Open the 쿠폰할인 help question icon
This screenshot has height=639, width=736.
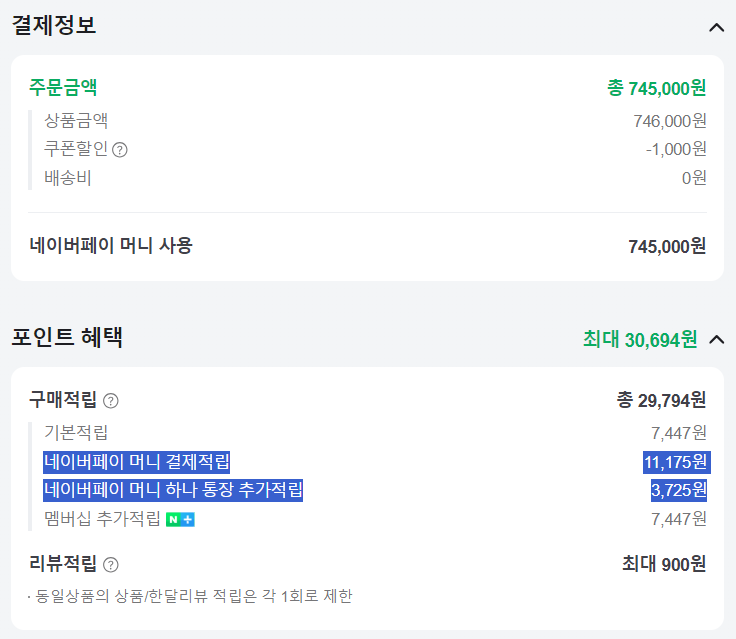[120, 150]
